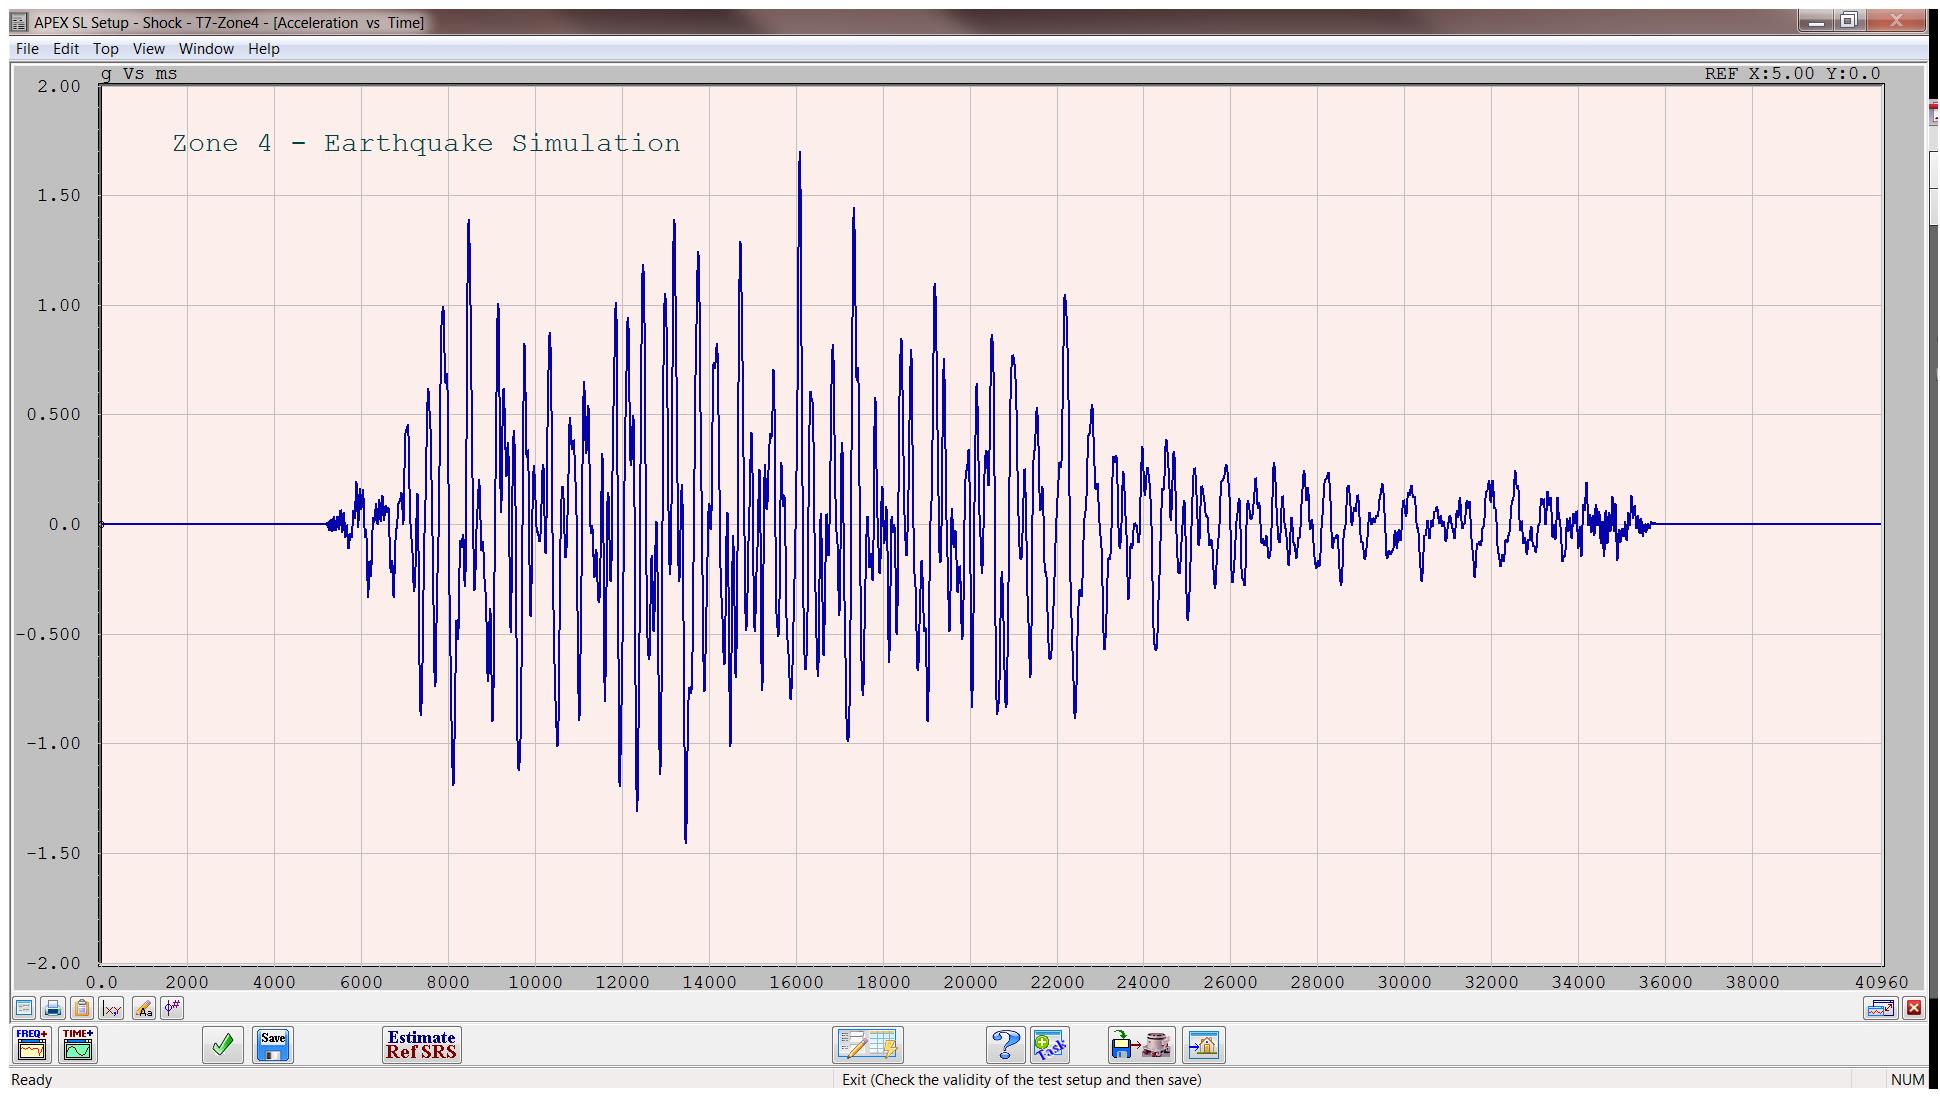1940x1098 pixels.
Task: Click the green checkmark validate button
Action: click(x=223, y=1045)
